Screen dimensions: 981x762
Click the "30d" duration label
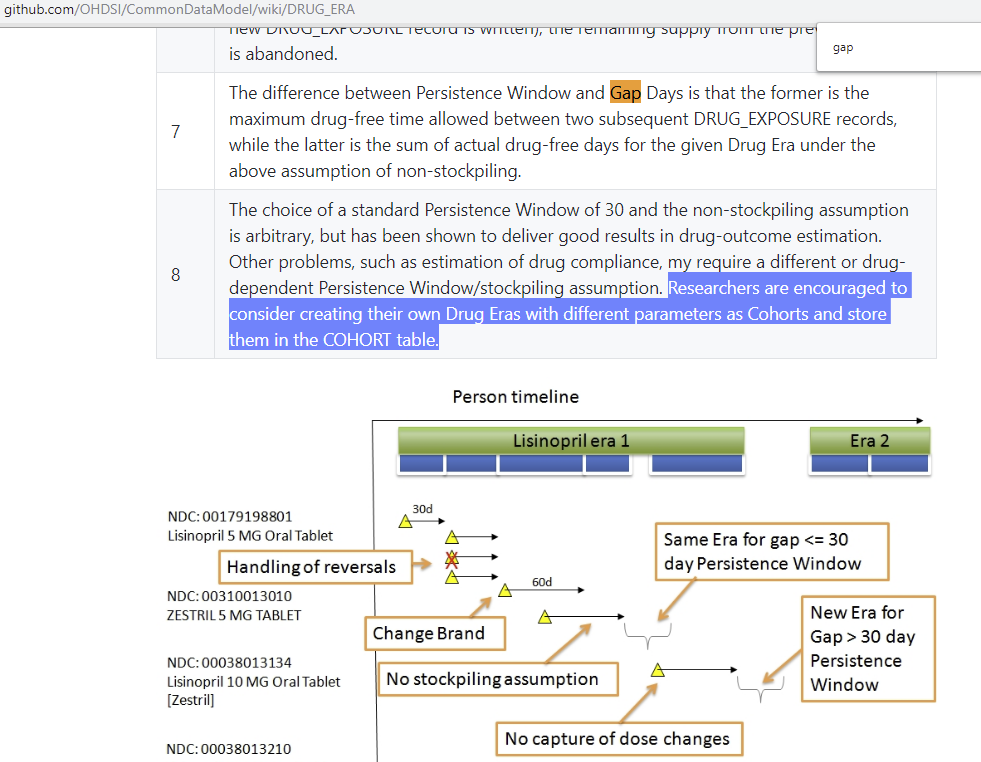click(422, 509)
